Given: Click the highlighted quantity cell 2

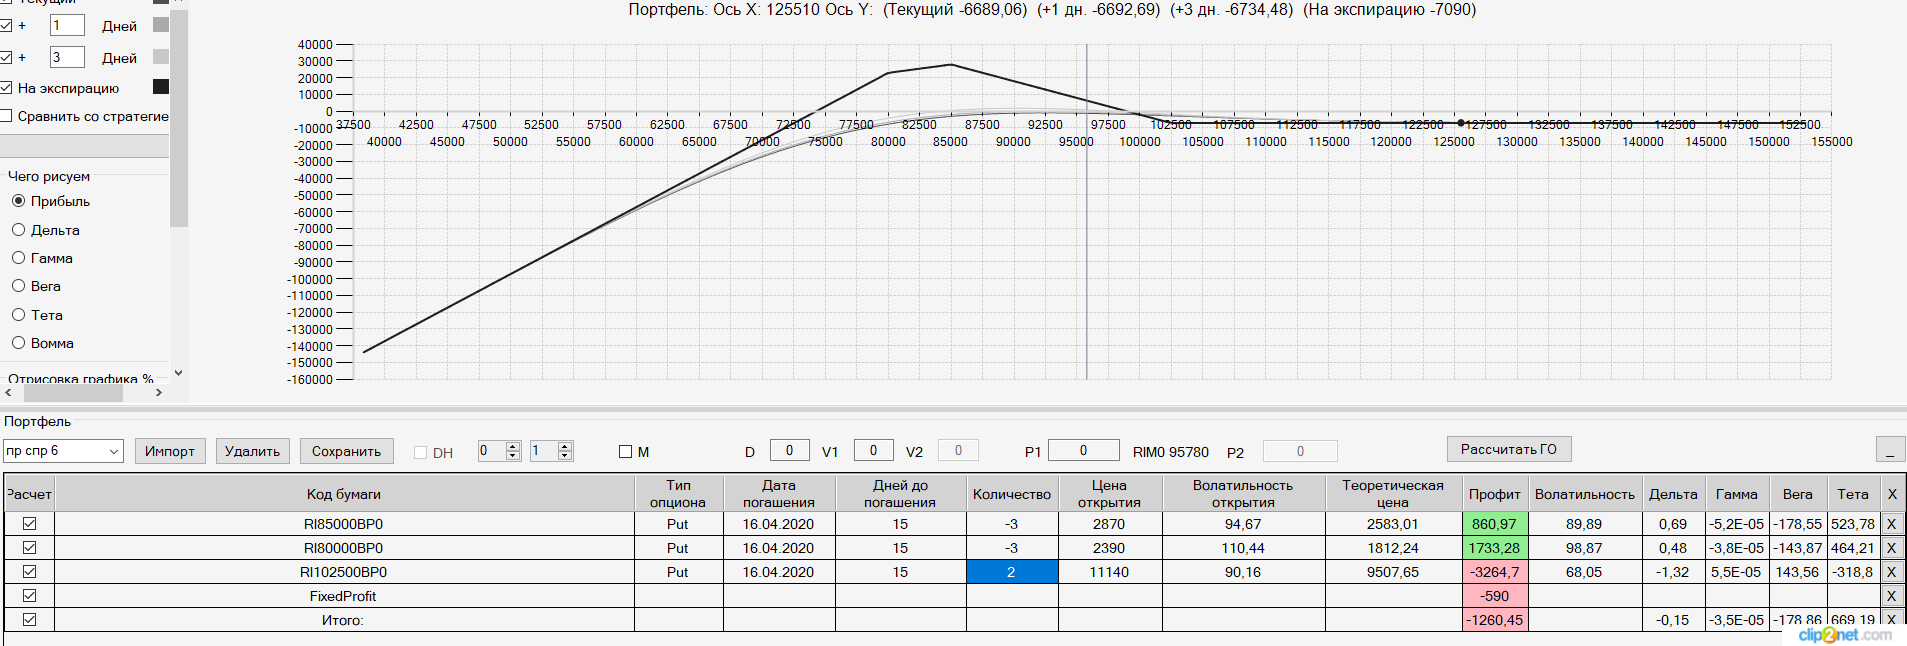Looking at the screenshot, I should tap(1012, 572).
